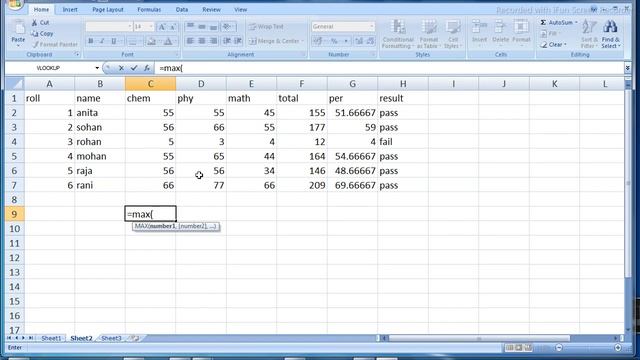This screenshot has width=640, height=360.
Task: Open the font name dropdown
Action: click(130, 27)
